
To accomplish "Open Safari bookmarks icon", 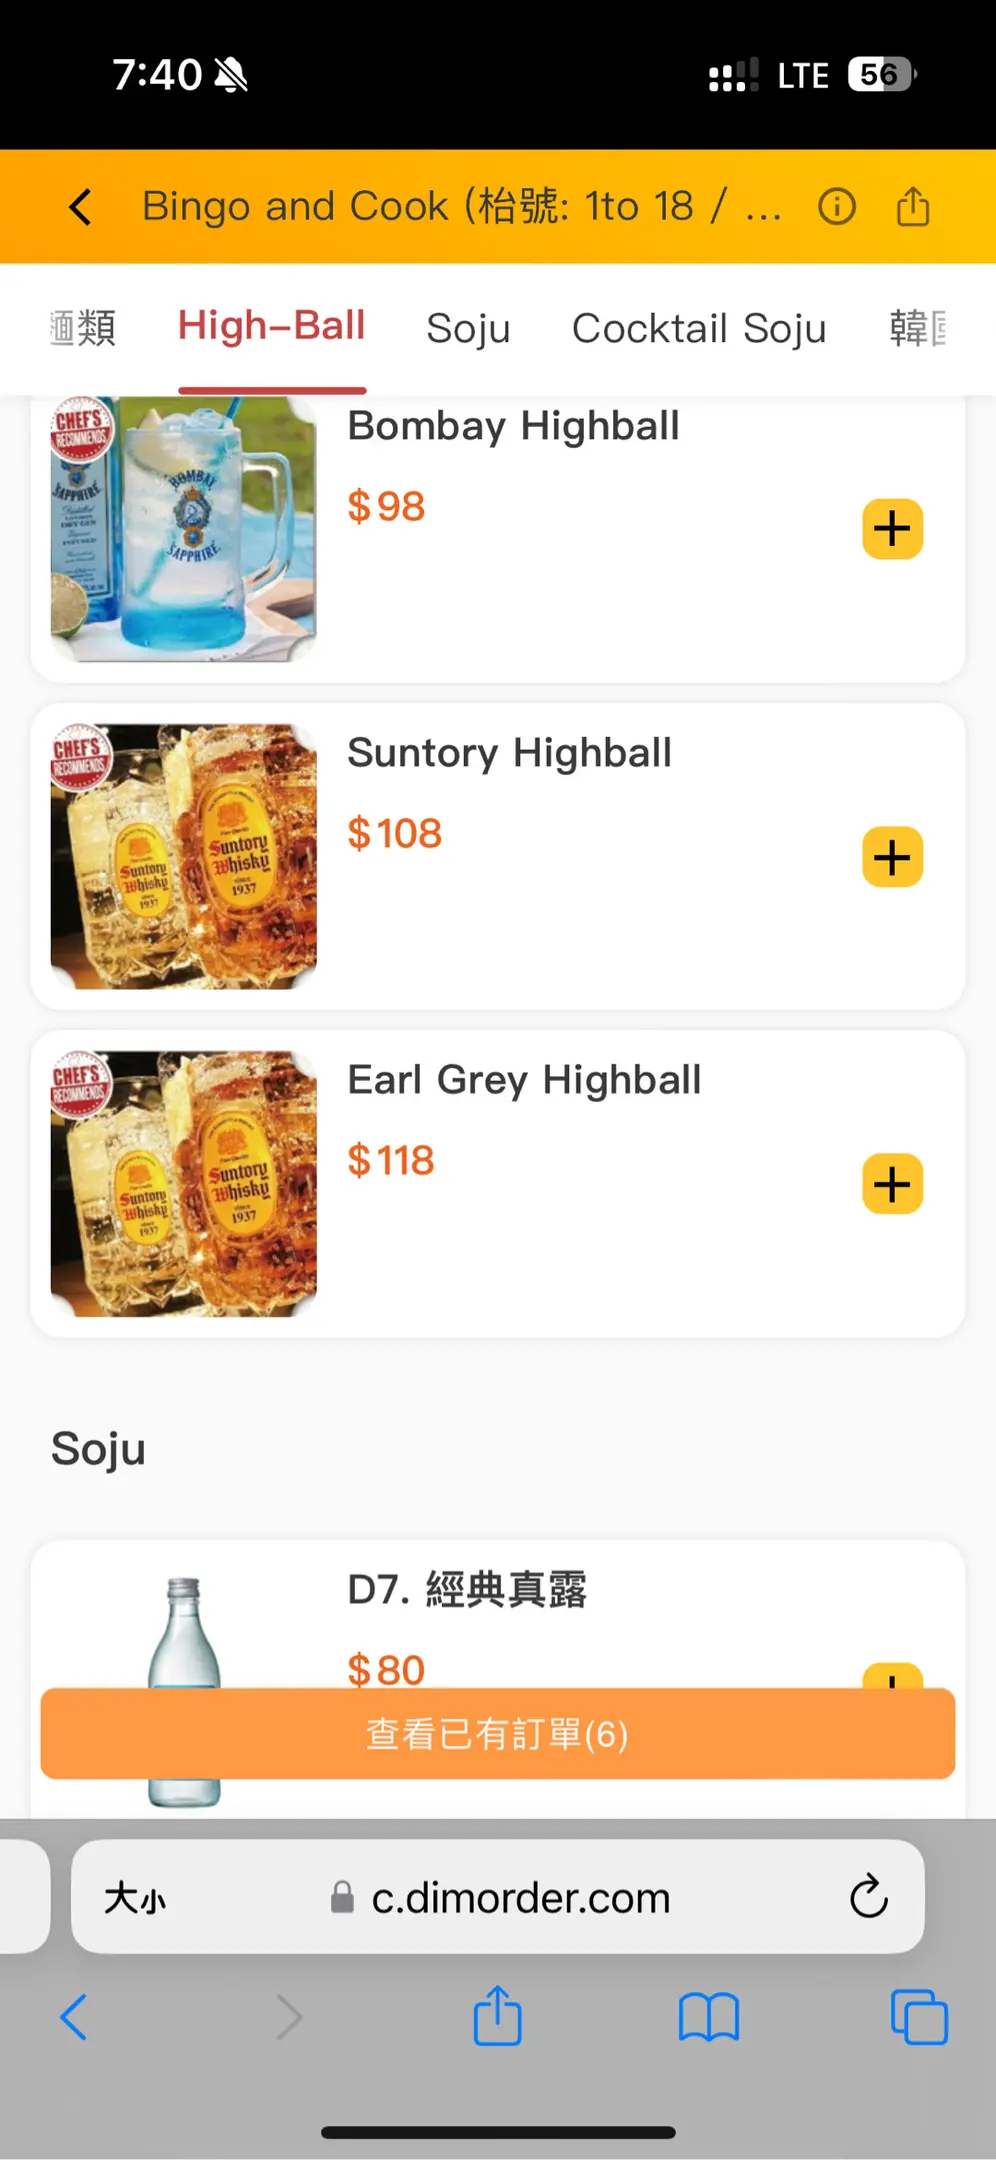I will [x=708, y=2017].
